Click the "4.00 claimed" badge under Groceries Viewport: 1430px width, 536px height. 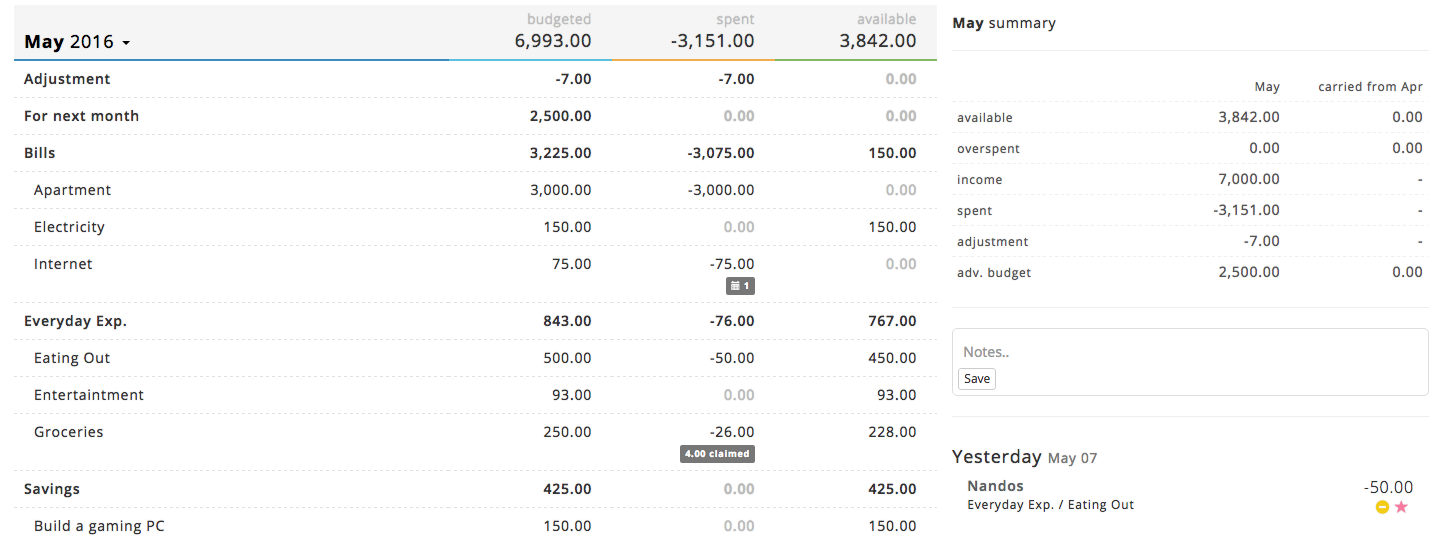tap(717, 454)
